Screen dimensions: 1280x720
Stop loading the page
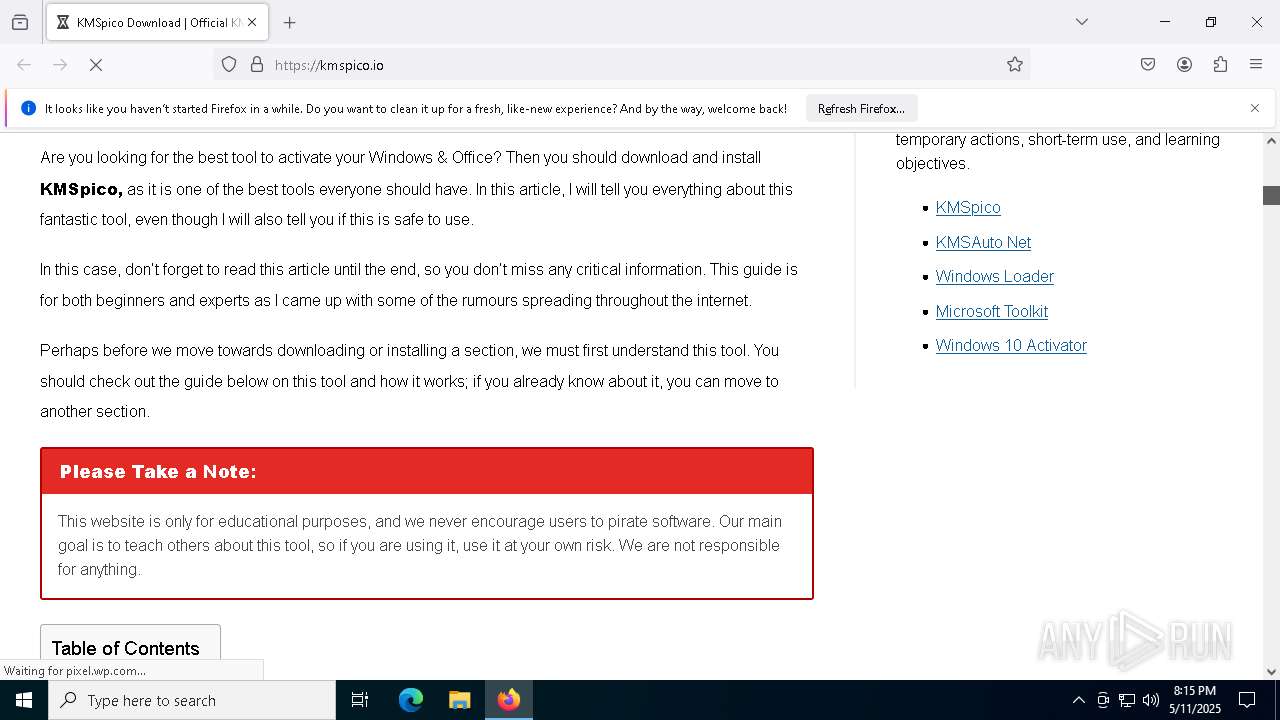(x=96, y=65)
